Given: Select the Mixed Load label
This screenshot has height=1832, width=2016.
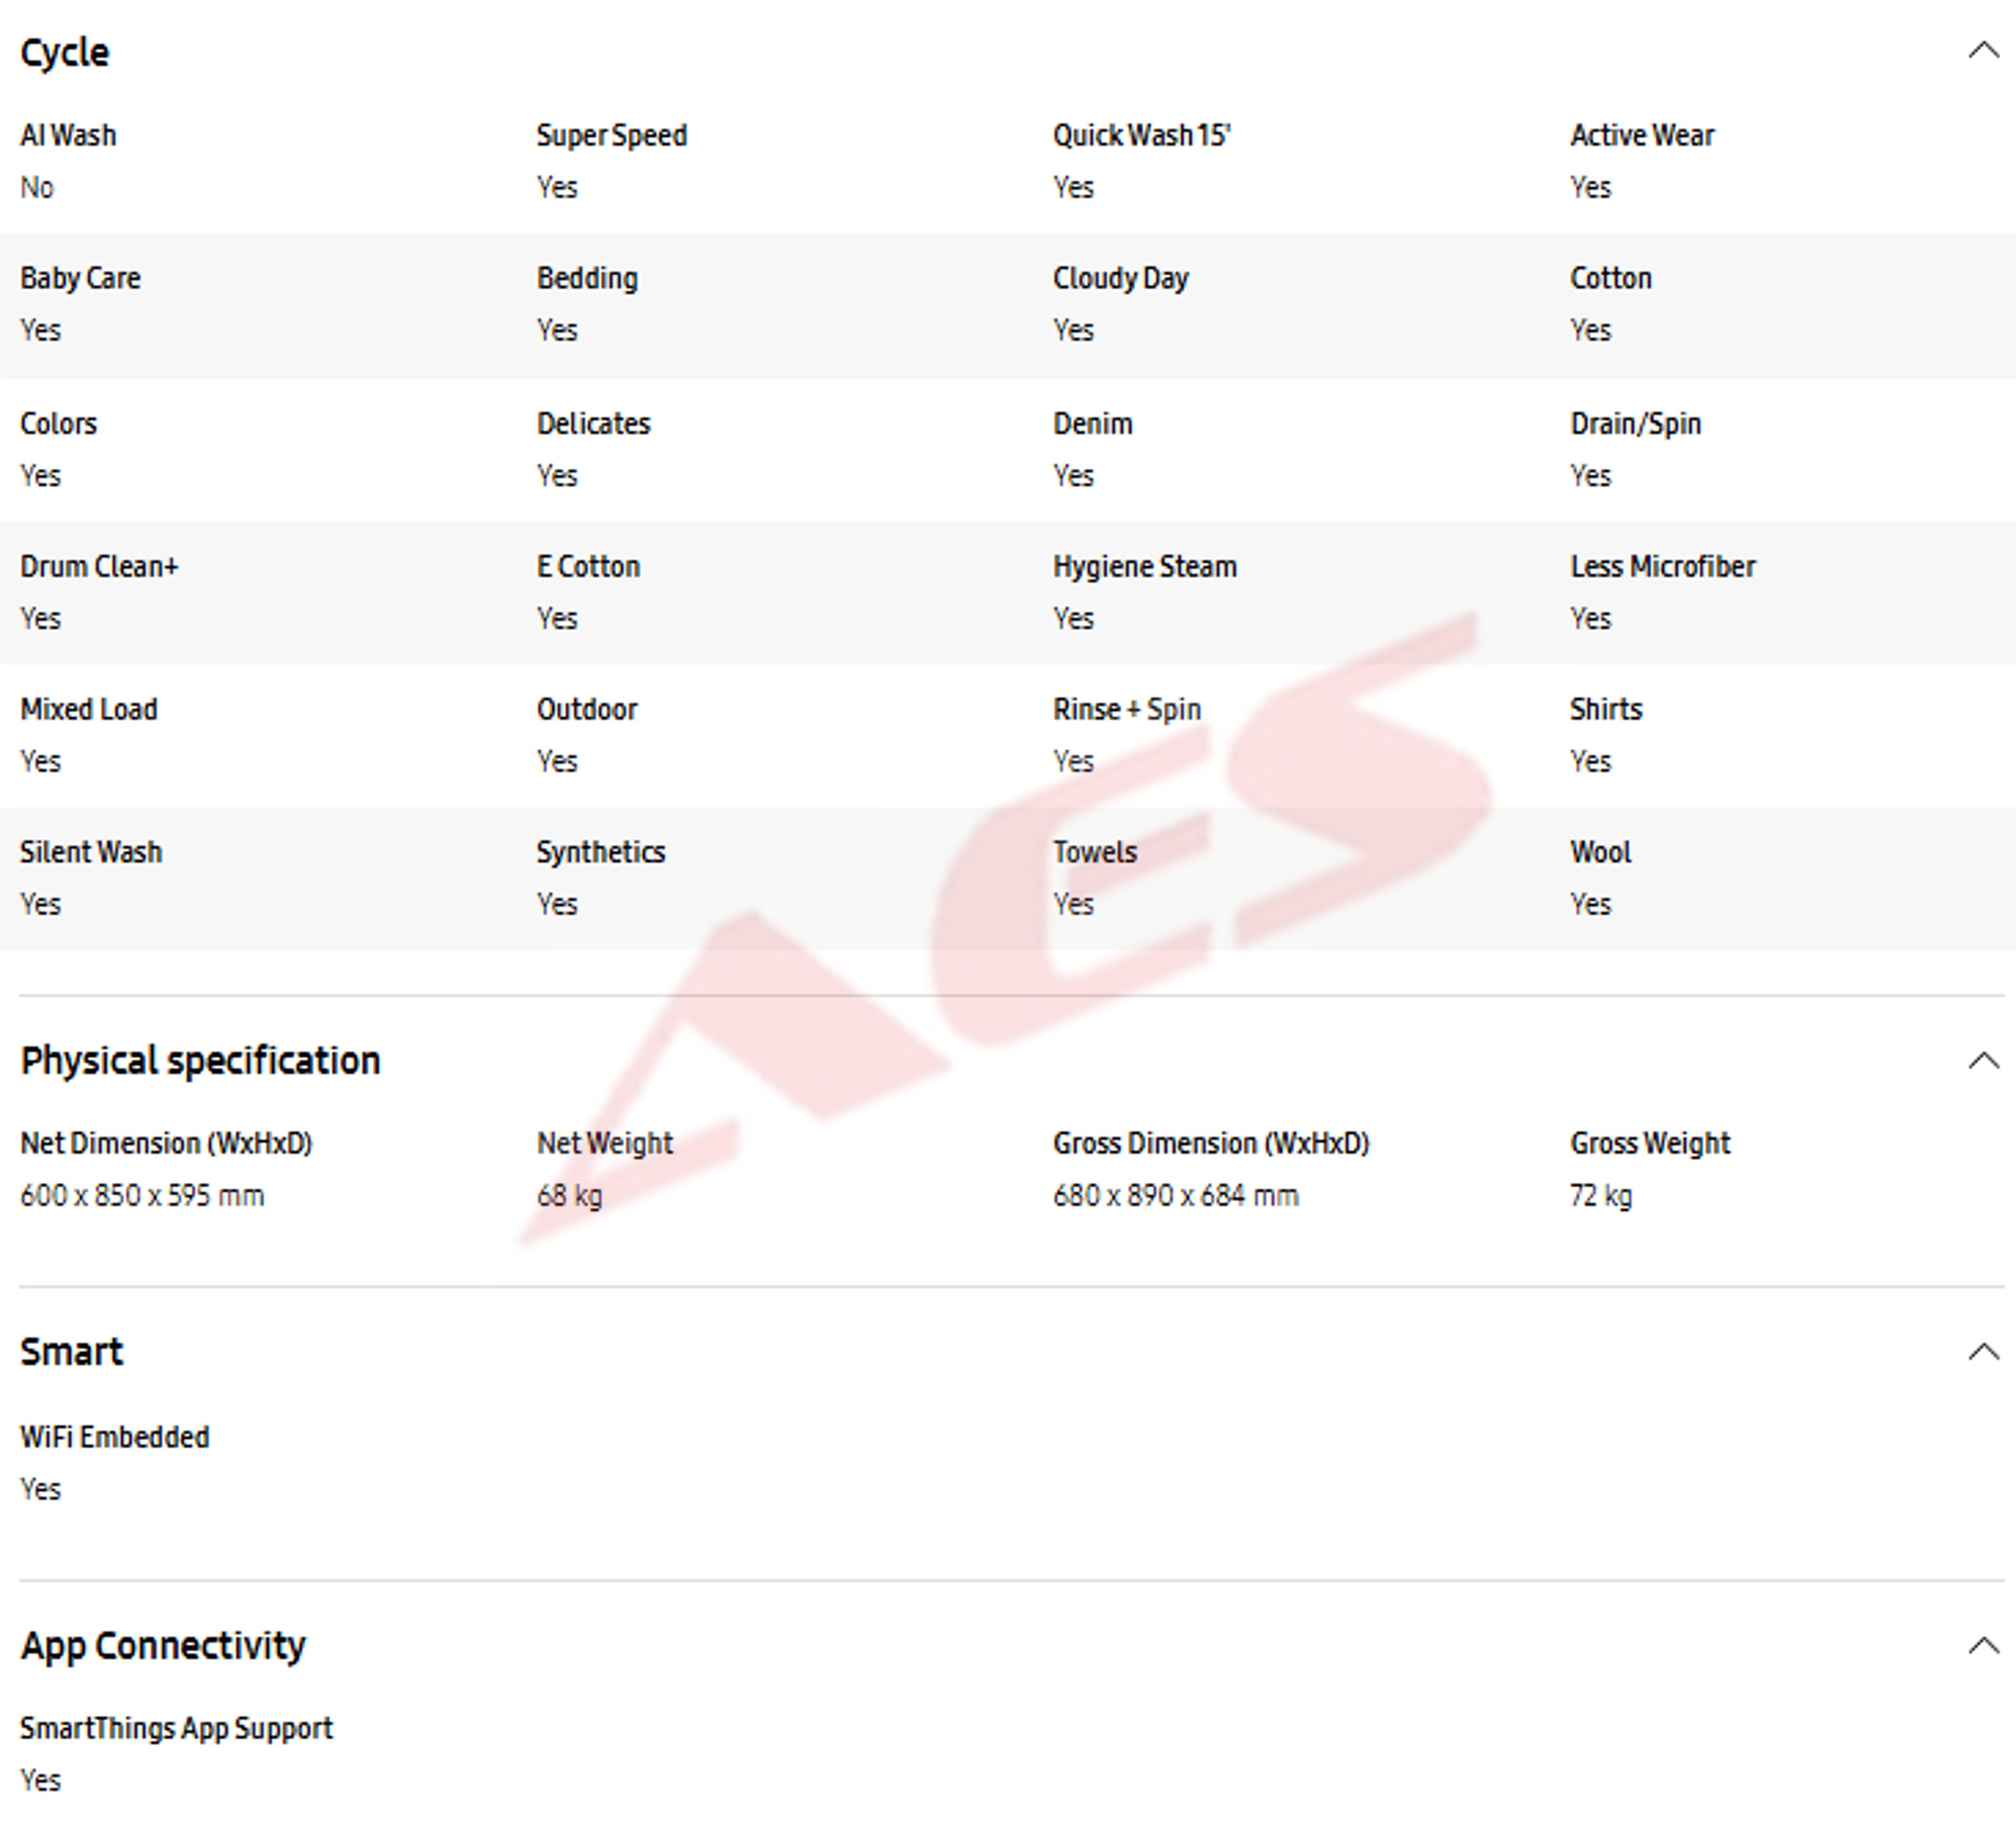Looking at the screenshot, I should pyautogui.click(x=89, y=710).
